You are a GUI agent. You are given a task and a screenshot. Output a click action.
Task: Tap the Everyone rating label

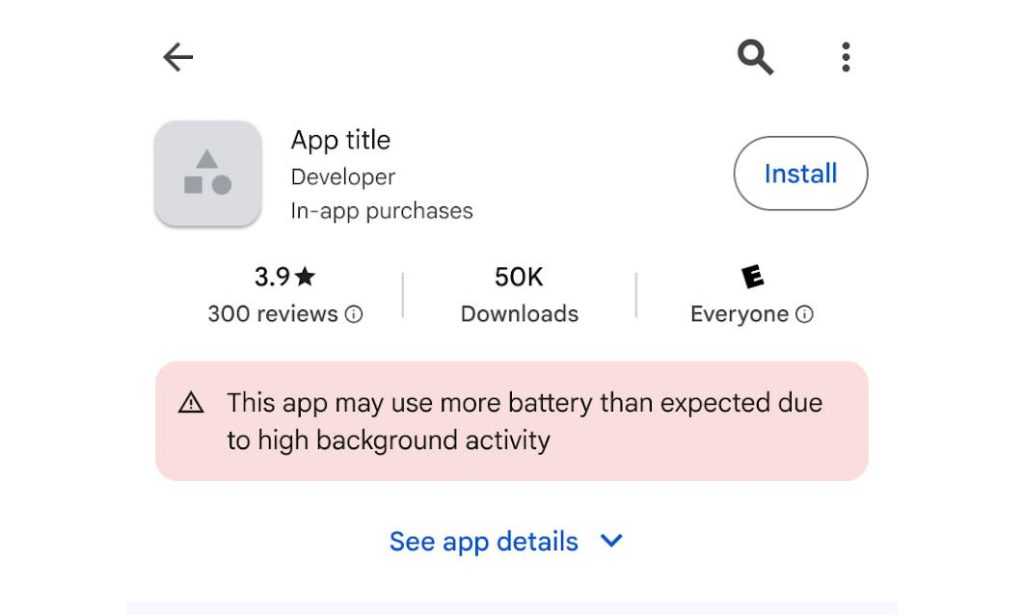(740, 313)
